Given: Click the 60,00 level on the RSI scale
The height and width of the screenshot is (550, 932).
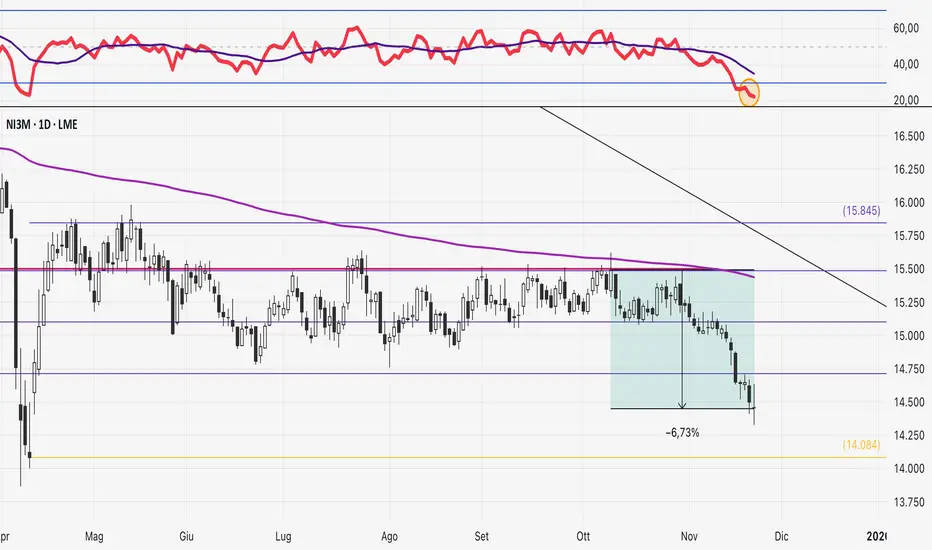Looking at the screenshot, I should pos(906,28).
